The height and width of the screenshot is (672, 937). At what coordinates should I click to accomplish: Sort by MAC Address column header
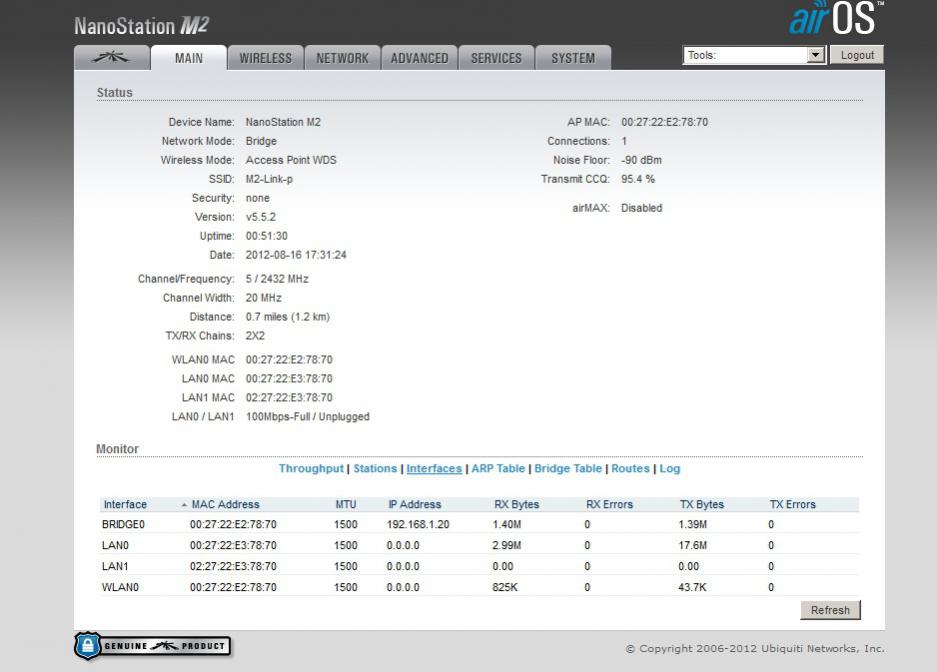pos(225,504)
